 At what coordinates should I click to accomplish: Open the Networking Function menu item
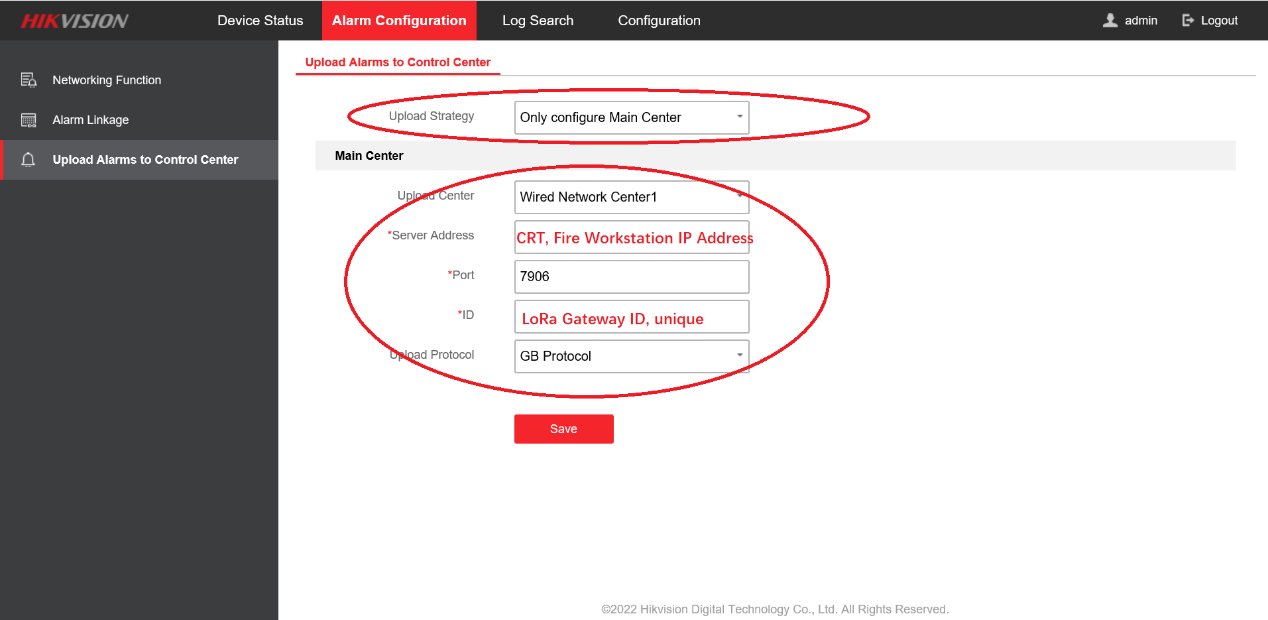139,80
